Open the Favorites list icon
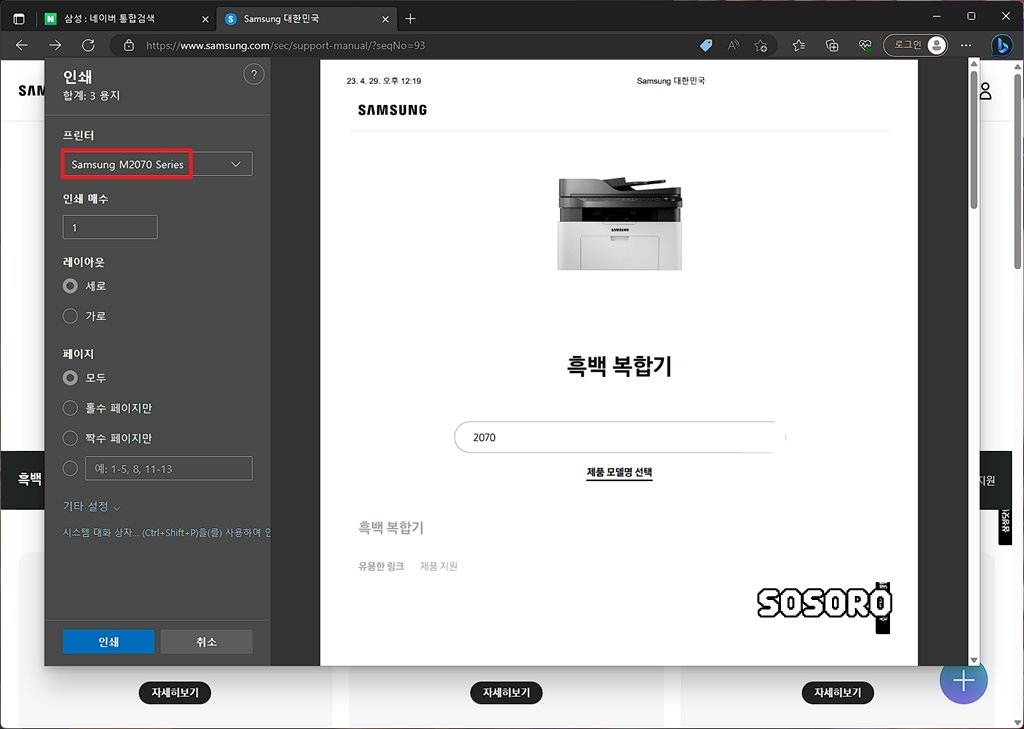The image size is (1024, 729). pos(798,45)
